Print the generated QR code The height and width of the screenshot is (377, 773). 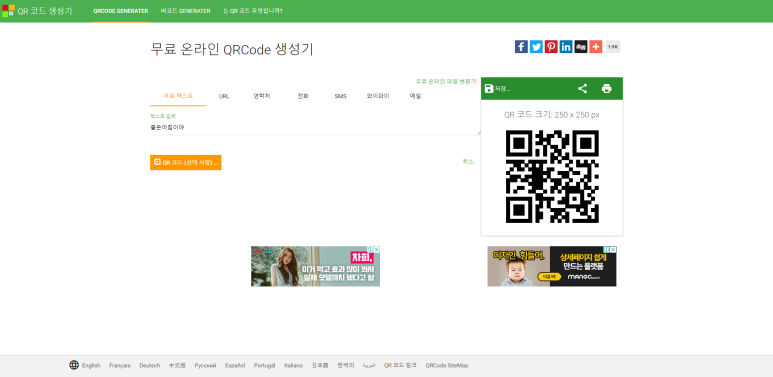(x=606, y=89)
